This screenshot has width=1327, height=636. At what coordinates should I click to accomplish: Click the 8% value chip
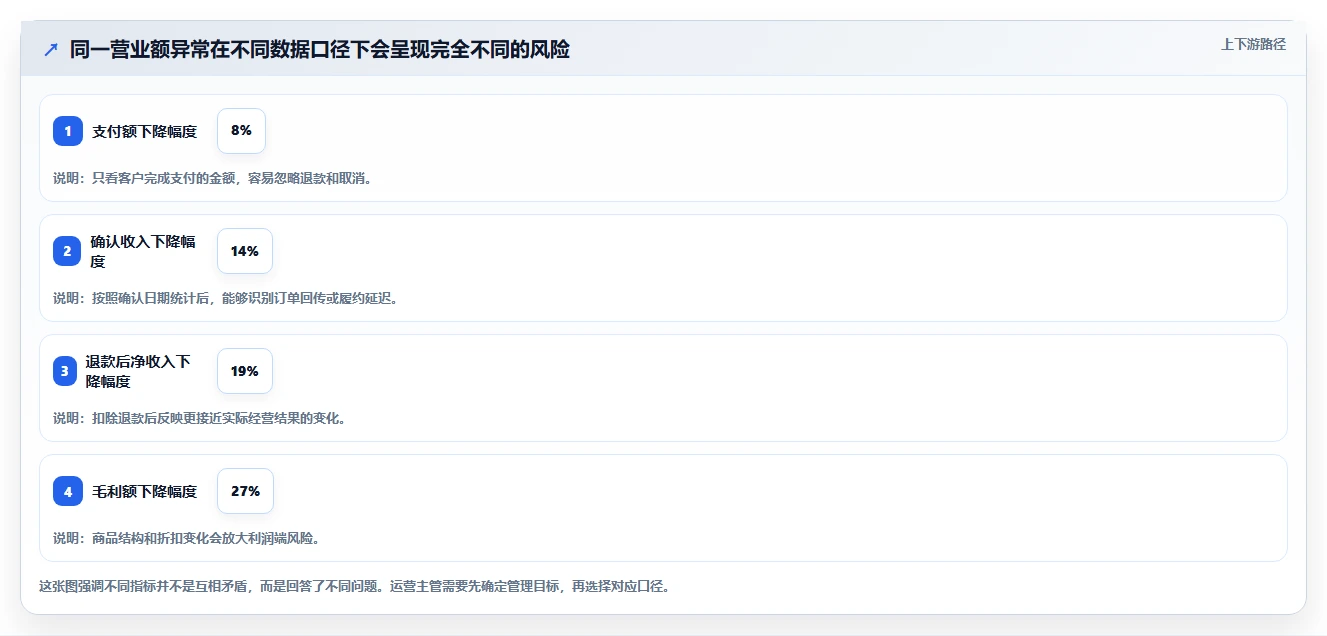[241, 131]
